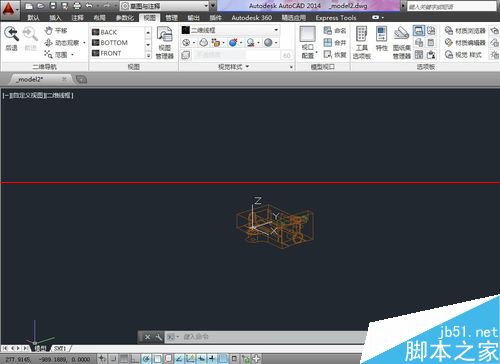Open the Tool Palettes (工具选项板) icon

coord(362,43)
